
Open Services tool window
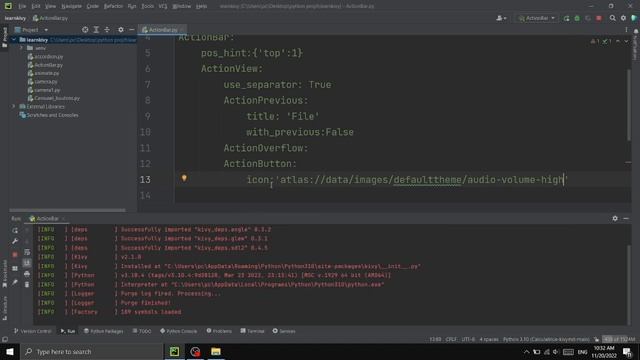pos(284,331)
